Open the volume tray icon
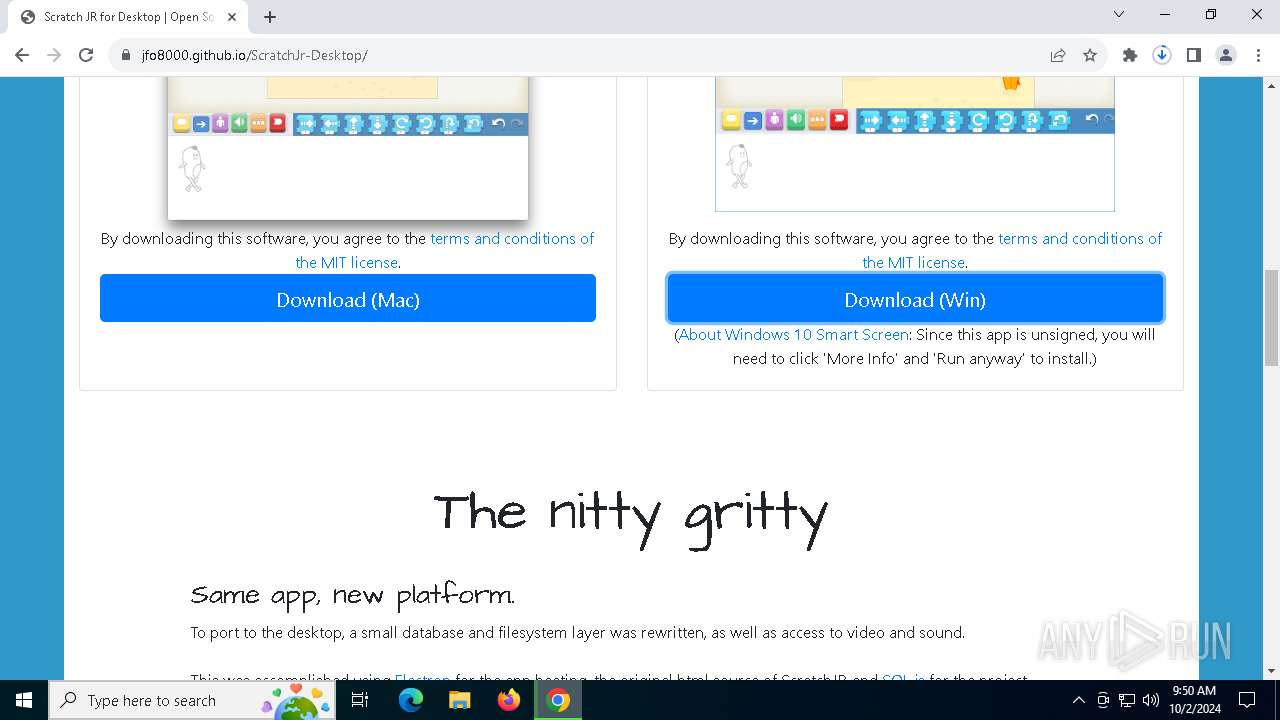The height and width of the screenshot is (720, 1280). pyautogui.click(x=1151, y=700)
